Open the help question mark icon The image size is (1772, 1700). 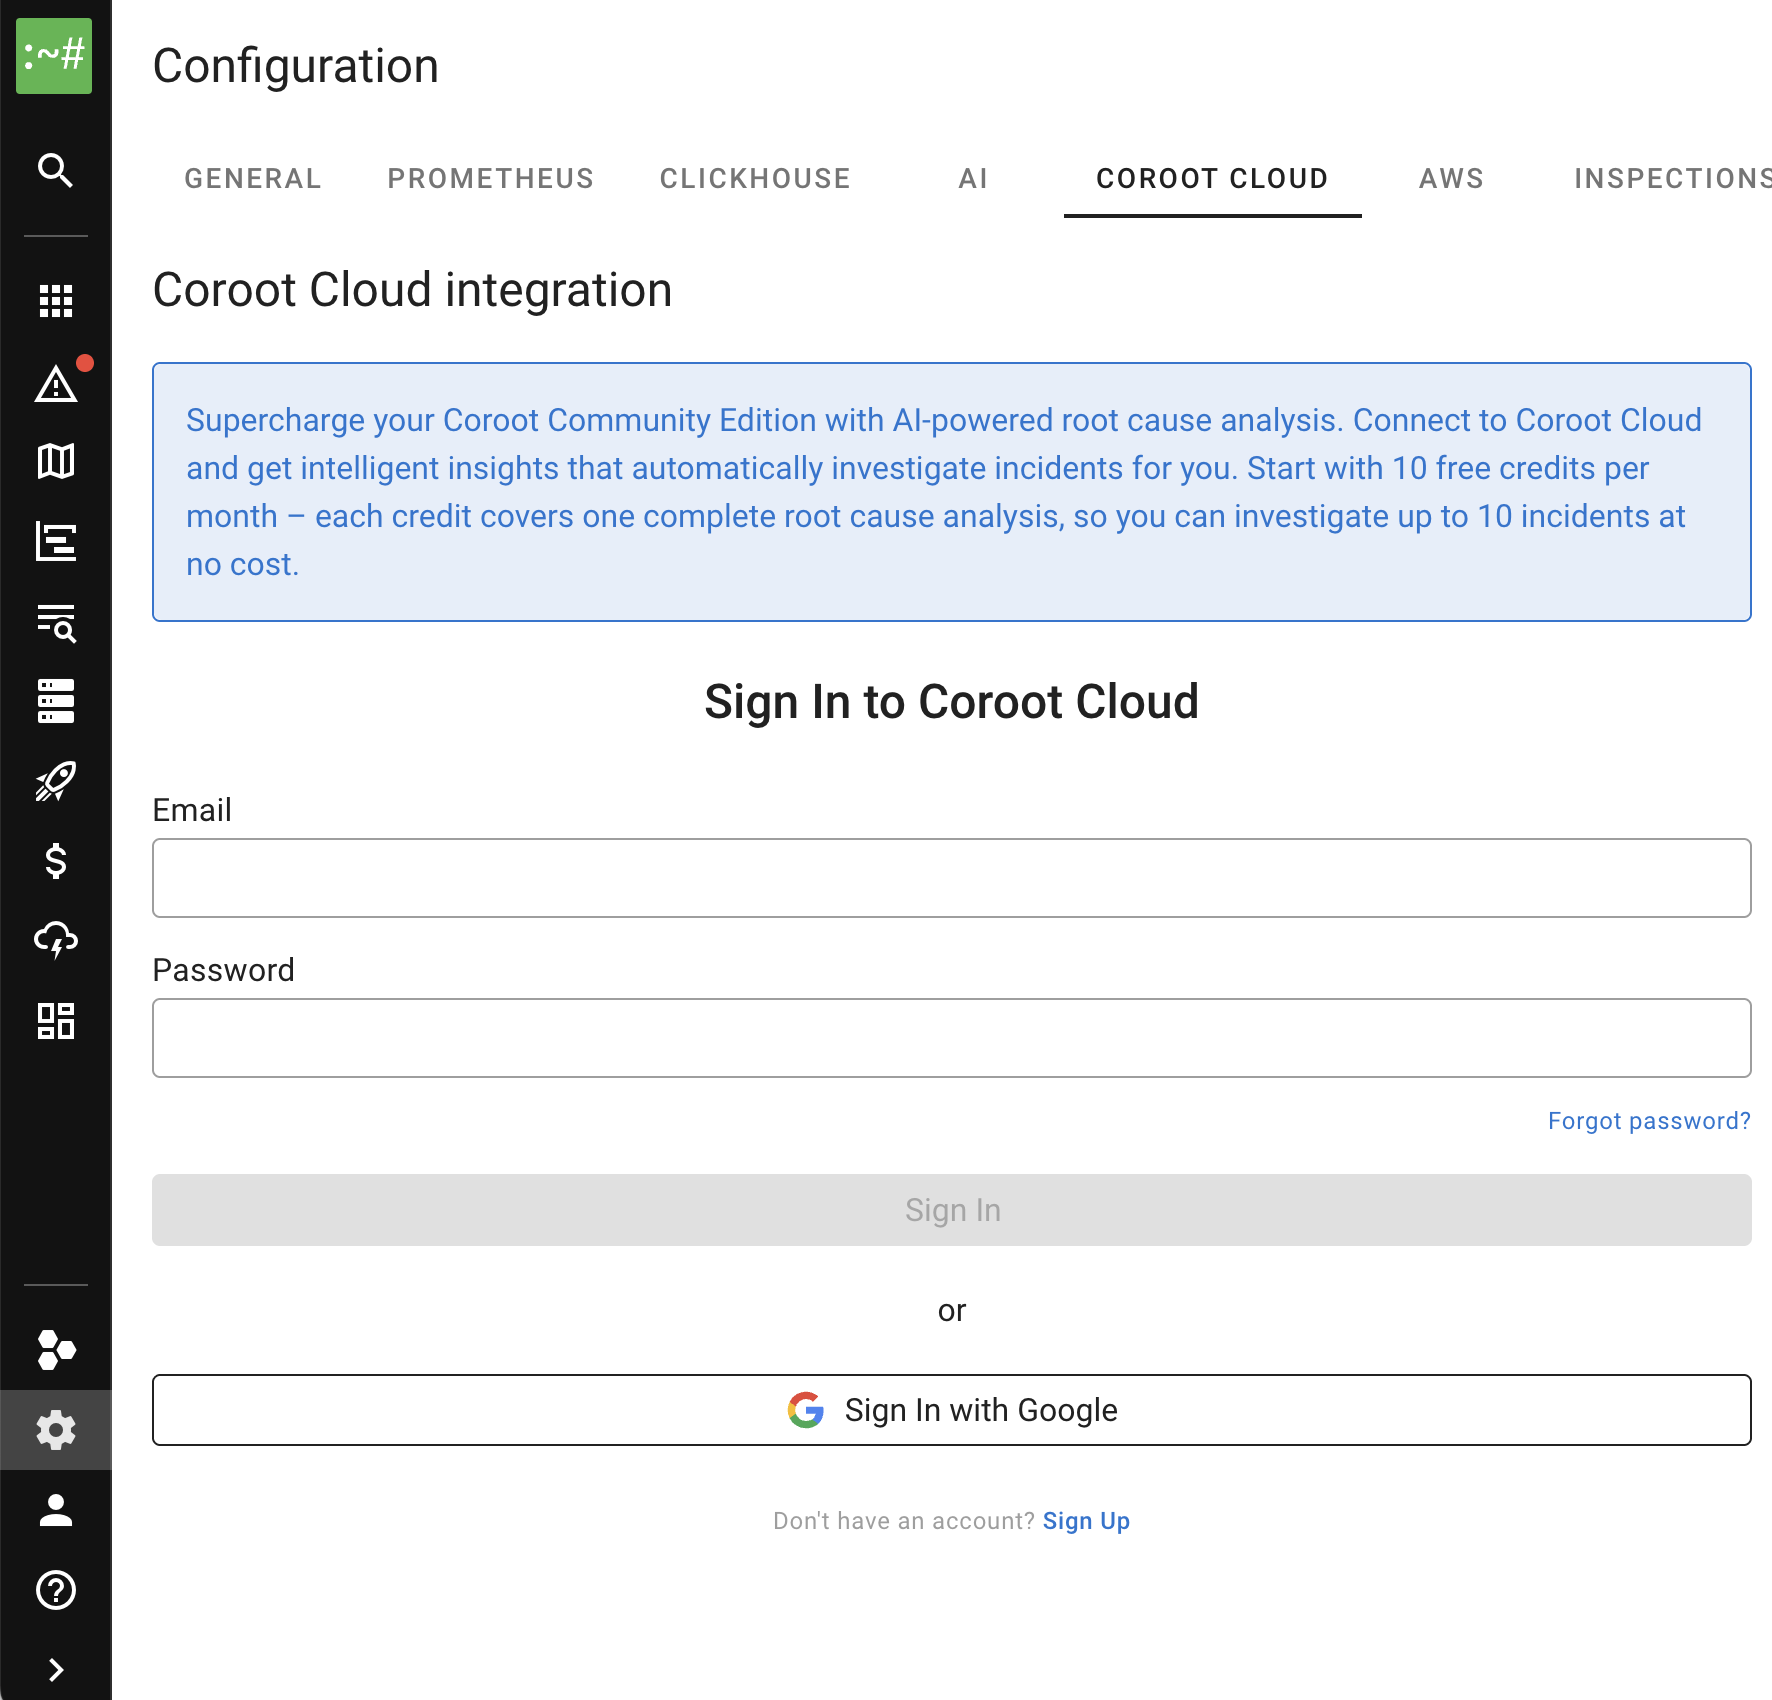coord(56,1590)
